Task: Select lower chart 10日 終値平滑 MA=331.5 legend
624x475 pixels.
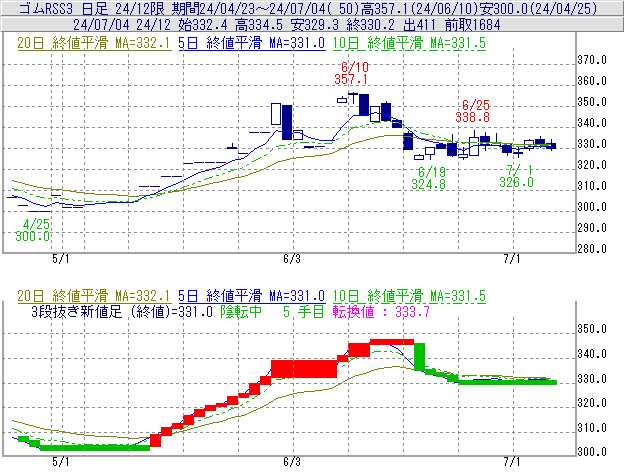Action: pyautogui.click(x=409, y=296)
